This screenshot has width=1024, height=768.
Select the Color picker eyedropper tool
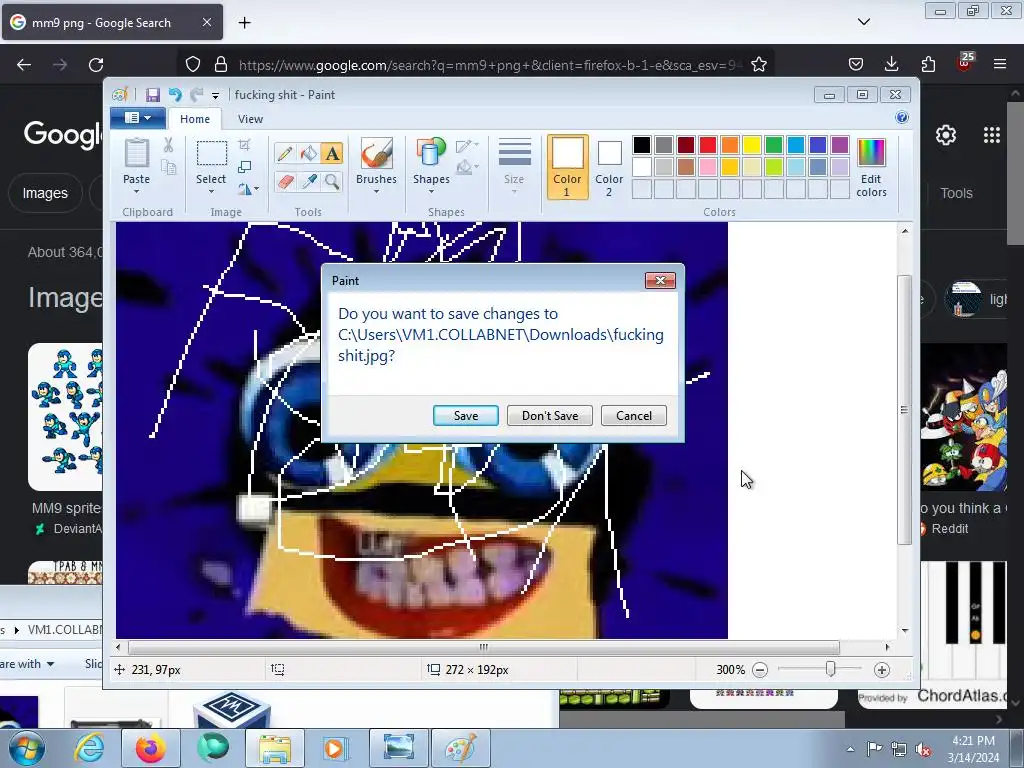[x=308, y=181]
